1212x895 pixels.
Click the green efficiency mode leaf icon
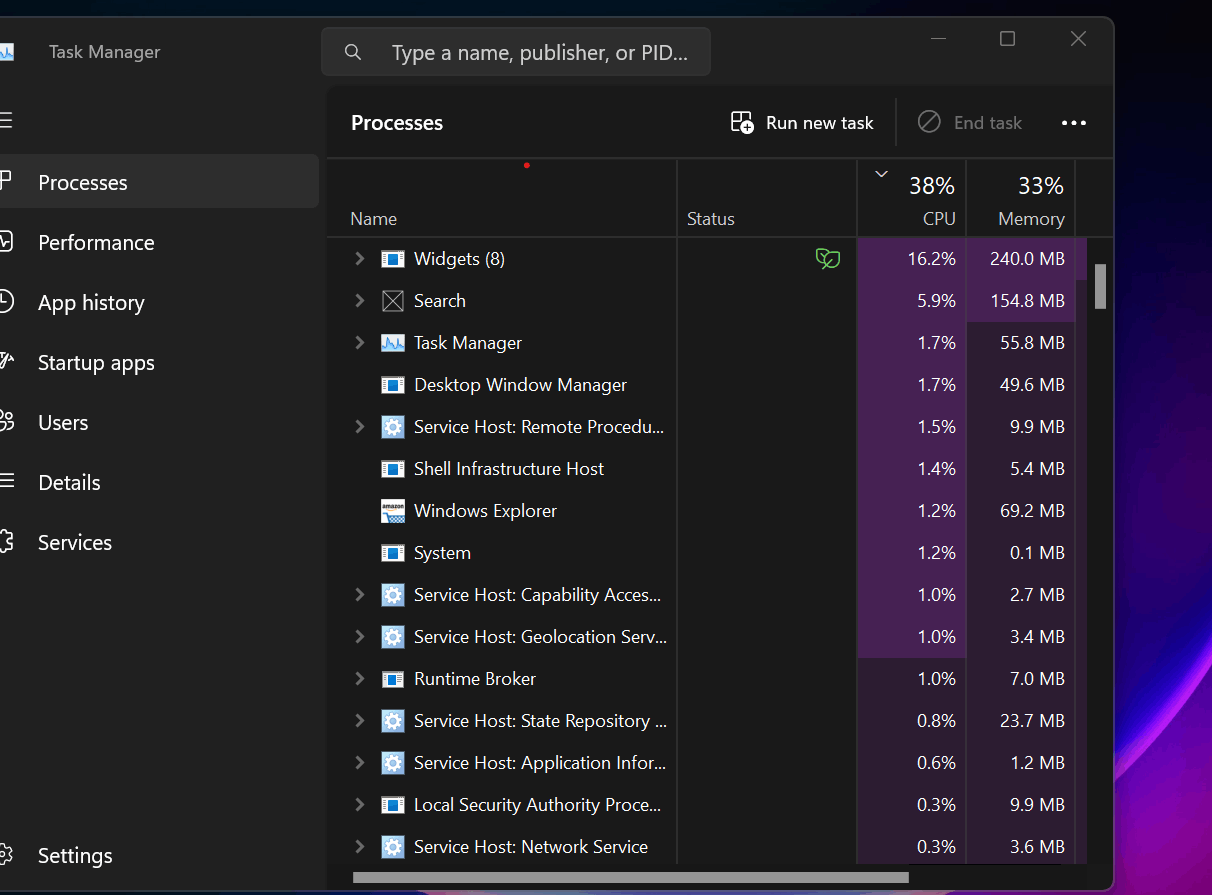[x=828, y=259]
